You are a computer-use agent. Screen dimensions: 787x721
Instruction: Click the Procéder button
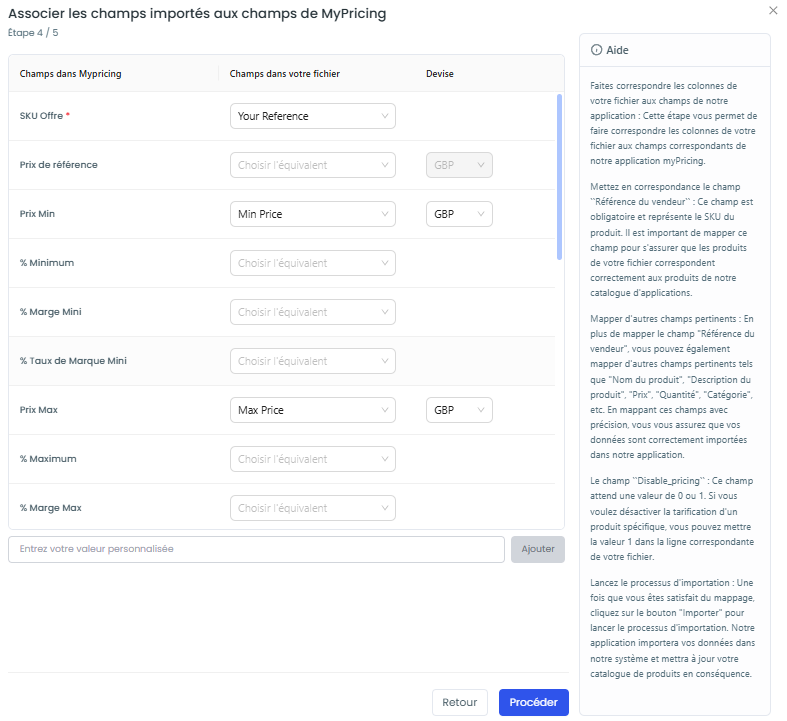[533, 702]
